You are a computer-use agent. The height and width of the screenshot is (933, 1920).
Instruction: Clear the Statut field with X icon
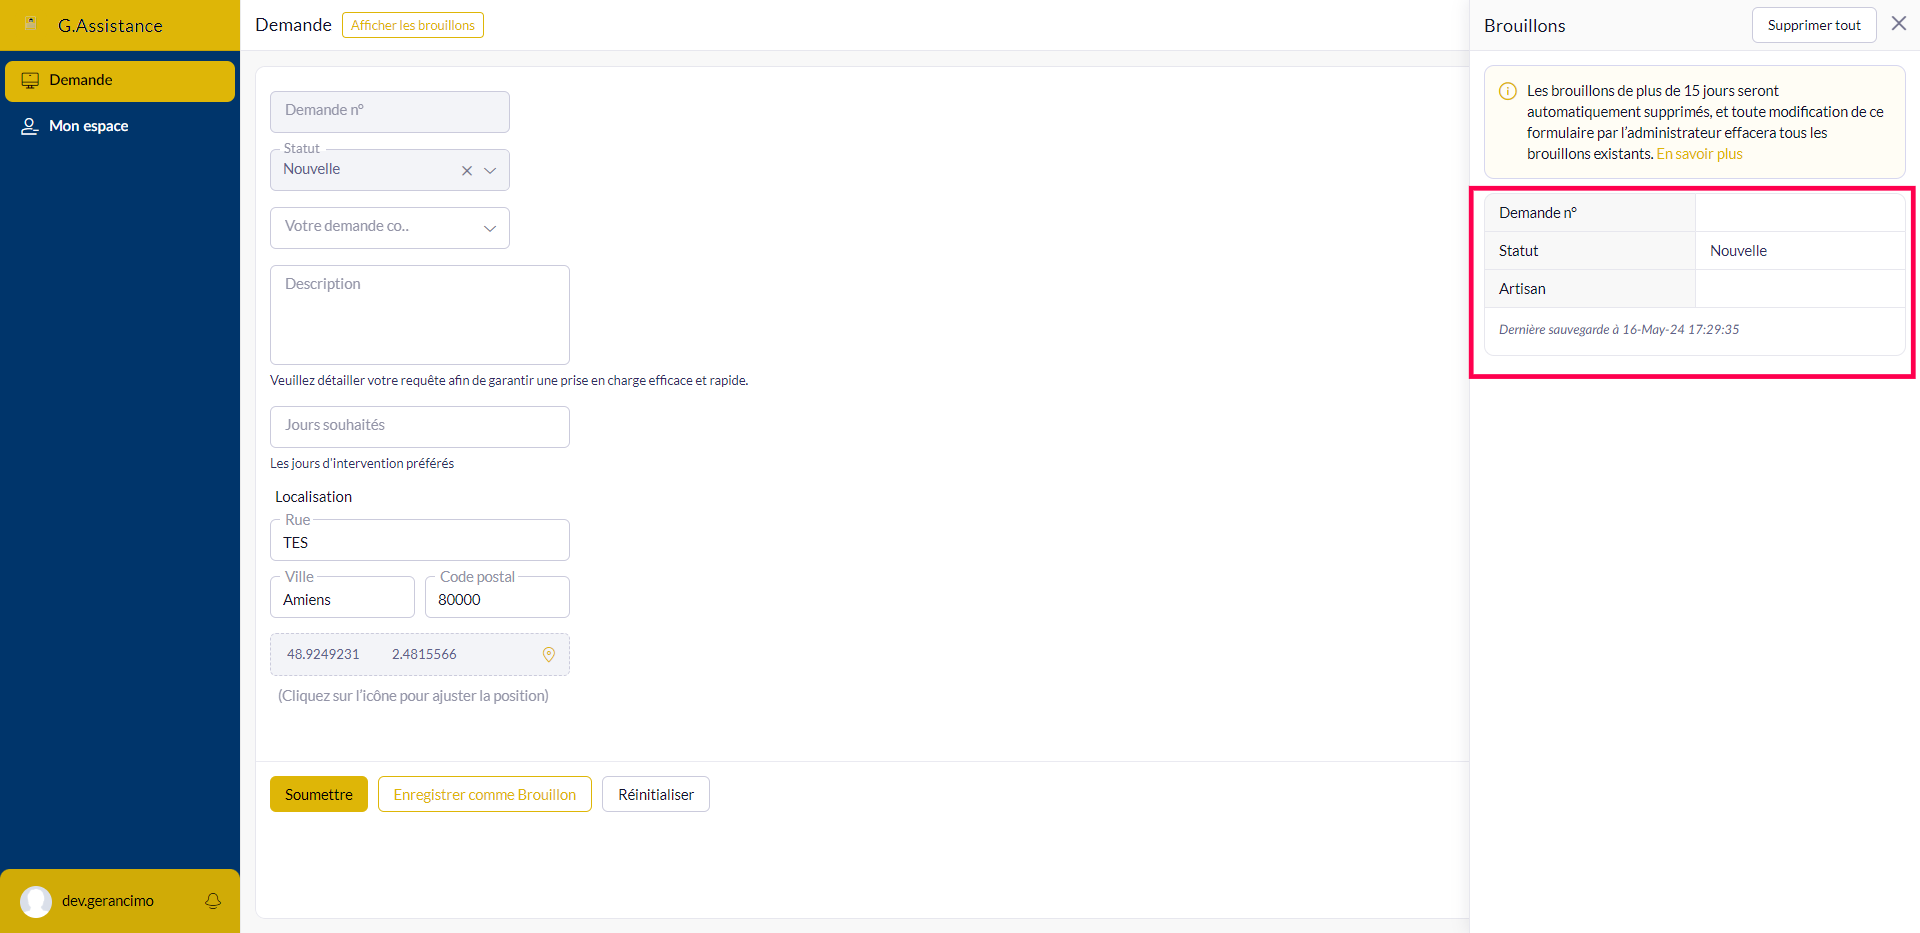467,171
